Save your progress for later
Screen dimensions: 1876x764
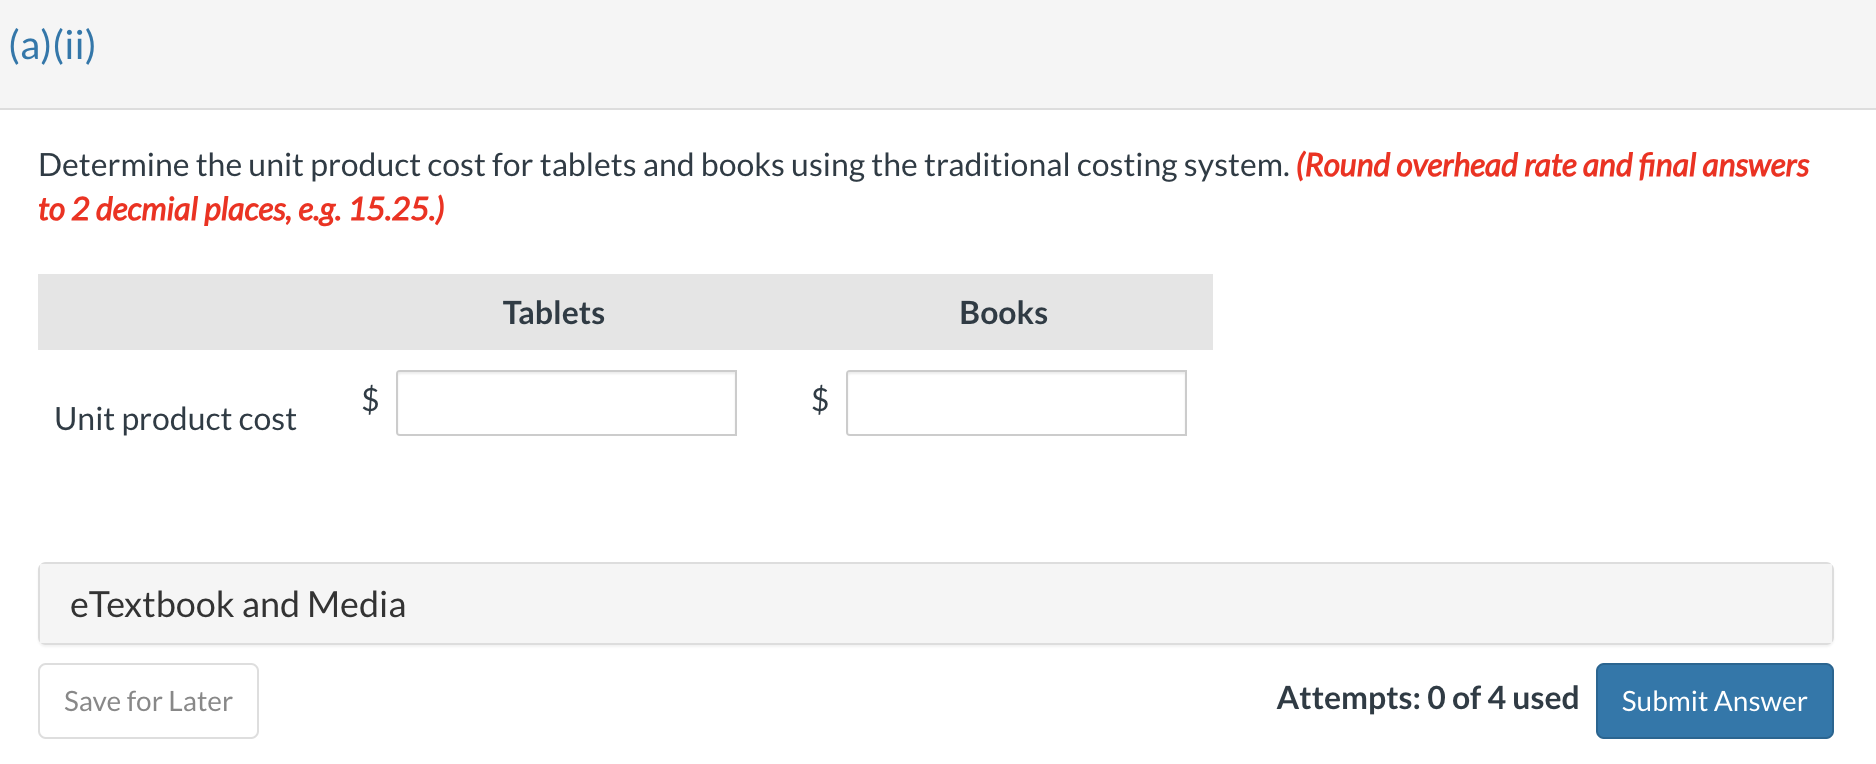148,701
